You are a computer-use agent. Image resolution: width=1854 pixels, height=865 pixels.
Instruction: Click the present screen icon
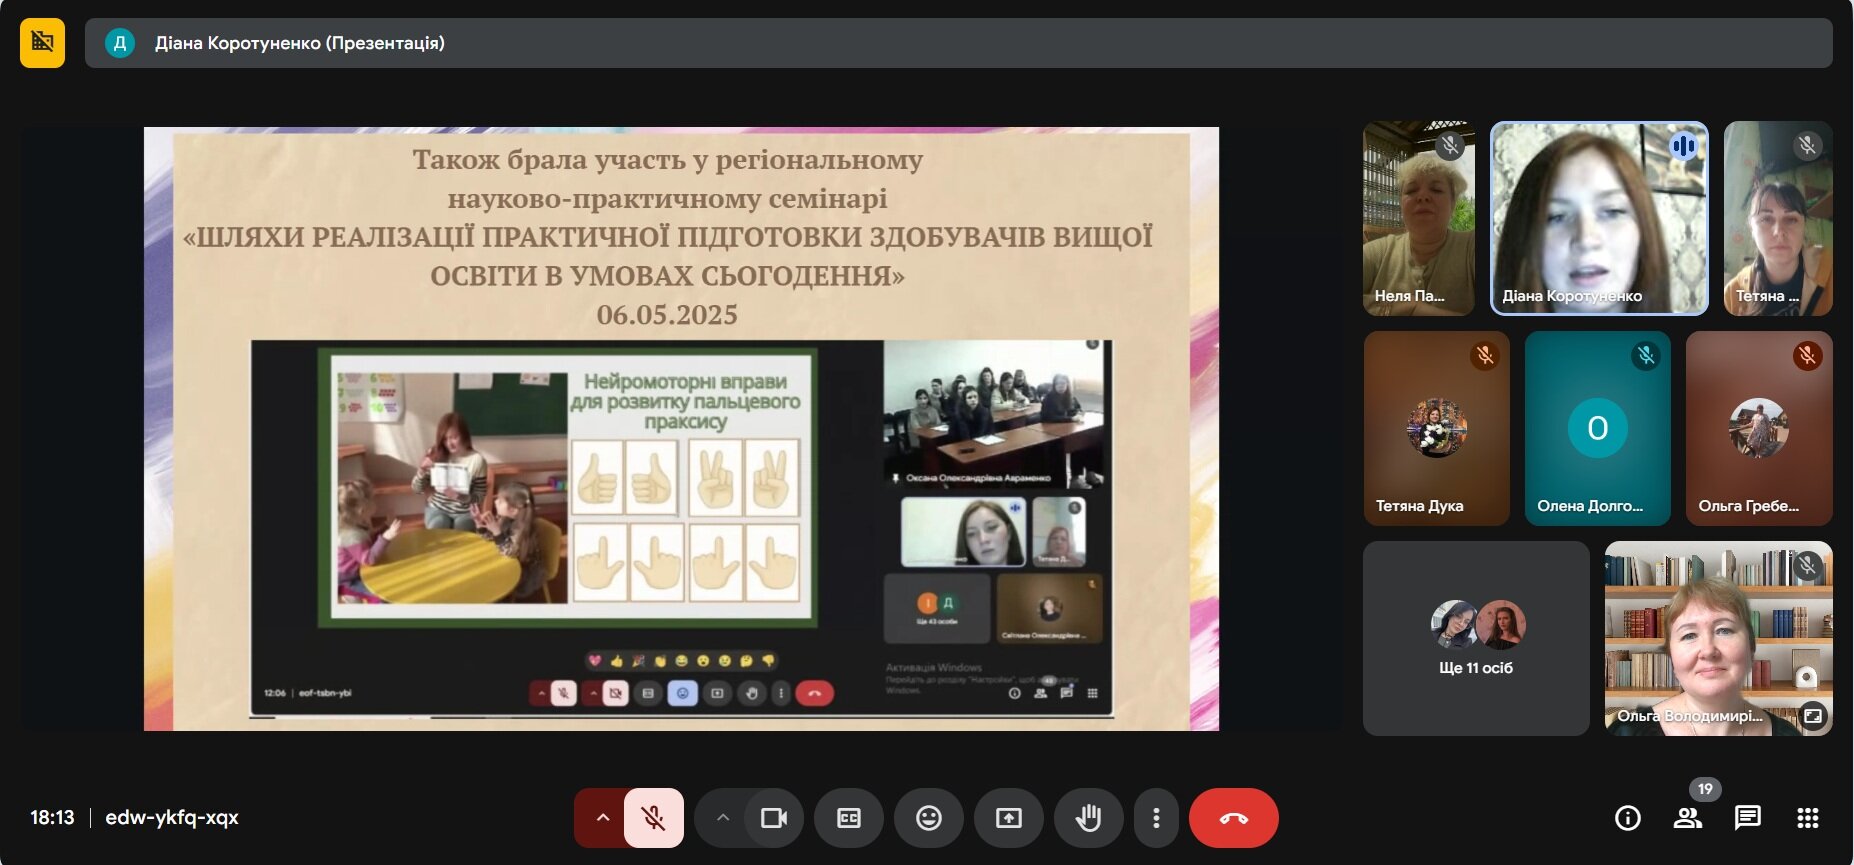coord(1009,818)
